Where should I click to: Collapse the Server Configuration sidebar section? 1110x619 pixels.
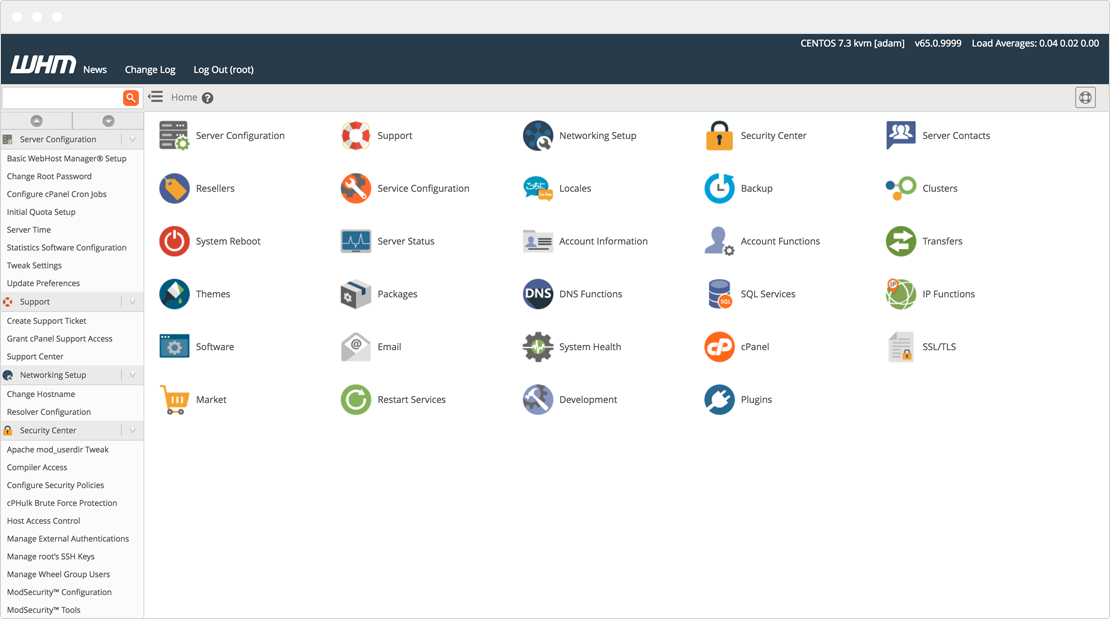[x=134, y=140]
